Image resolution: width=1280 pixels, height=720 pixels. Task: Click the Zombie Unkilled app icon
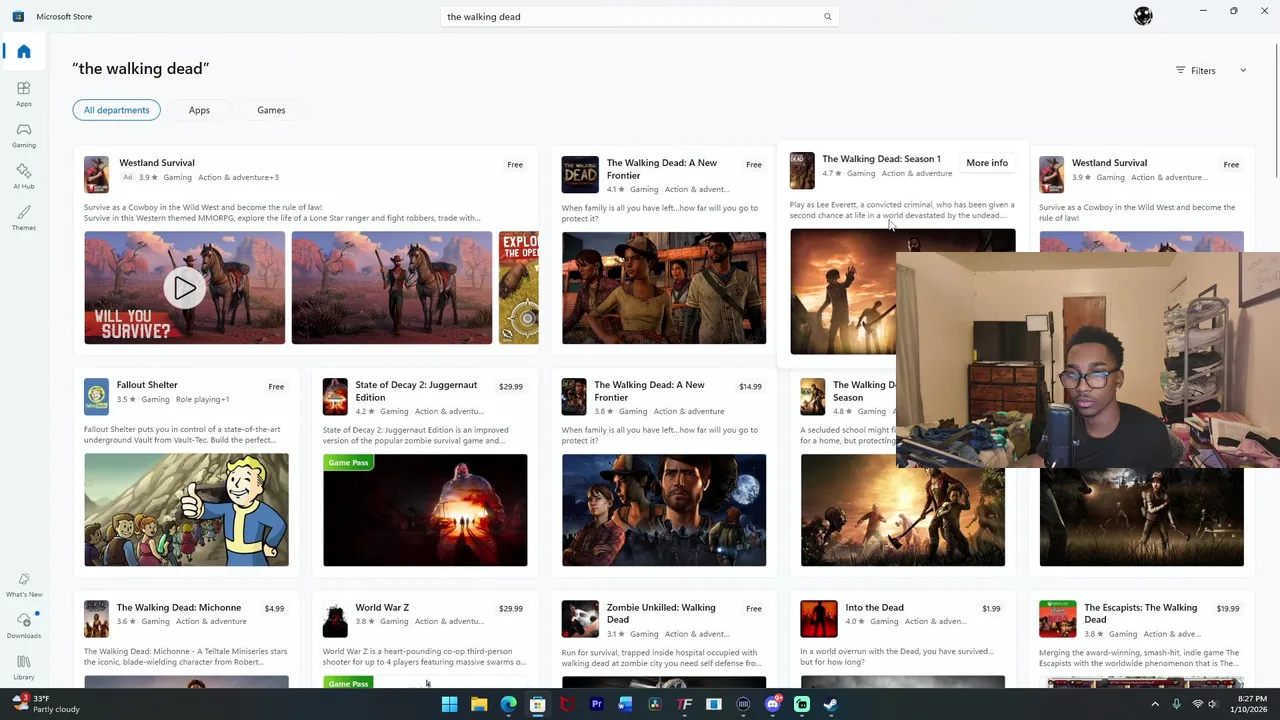point(580,619)
